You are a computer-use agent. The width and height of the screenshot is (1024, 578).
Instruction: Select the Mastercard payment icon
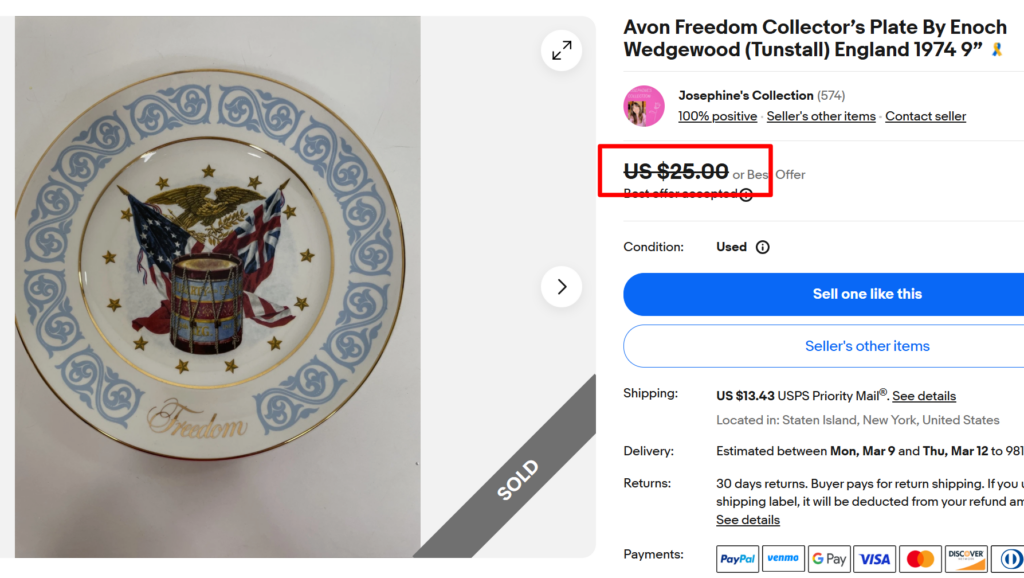920,558
